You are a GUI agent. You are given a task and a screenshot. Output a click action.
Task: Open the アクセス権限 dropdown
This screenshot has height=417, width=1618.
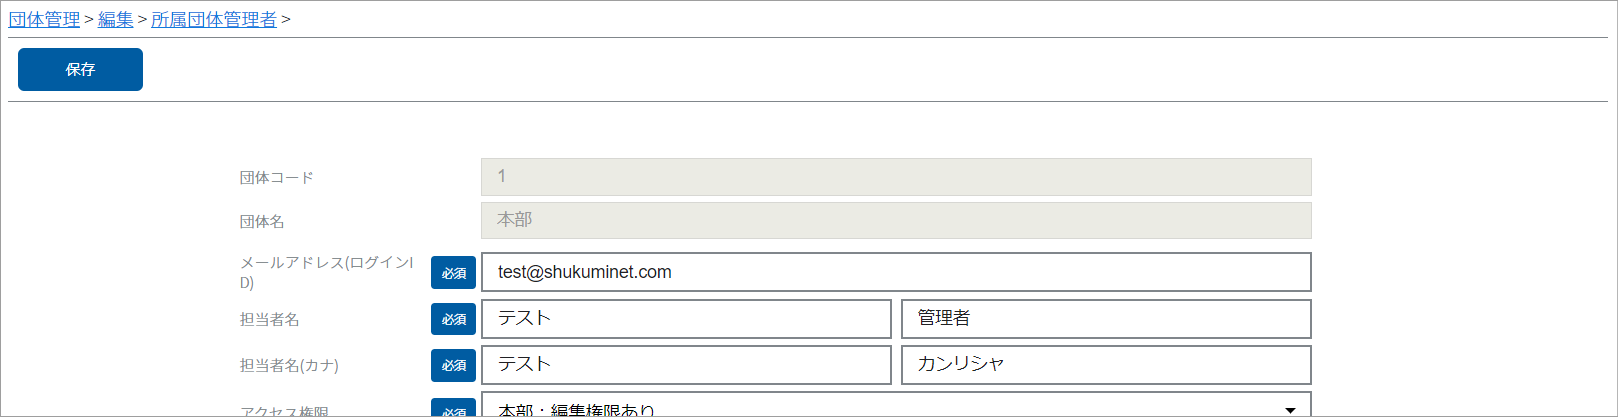coord(896,405)
